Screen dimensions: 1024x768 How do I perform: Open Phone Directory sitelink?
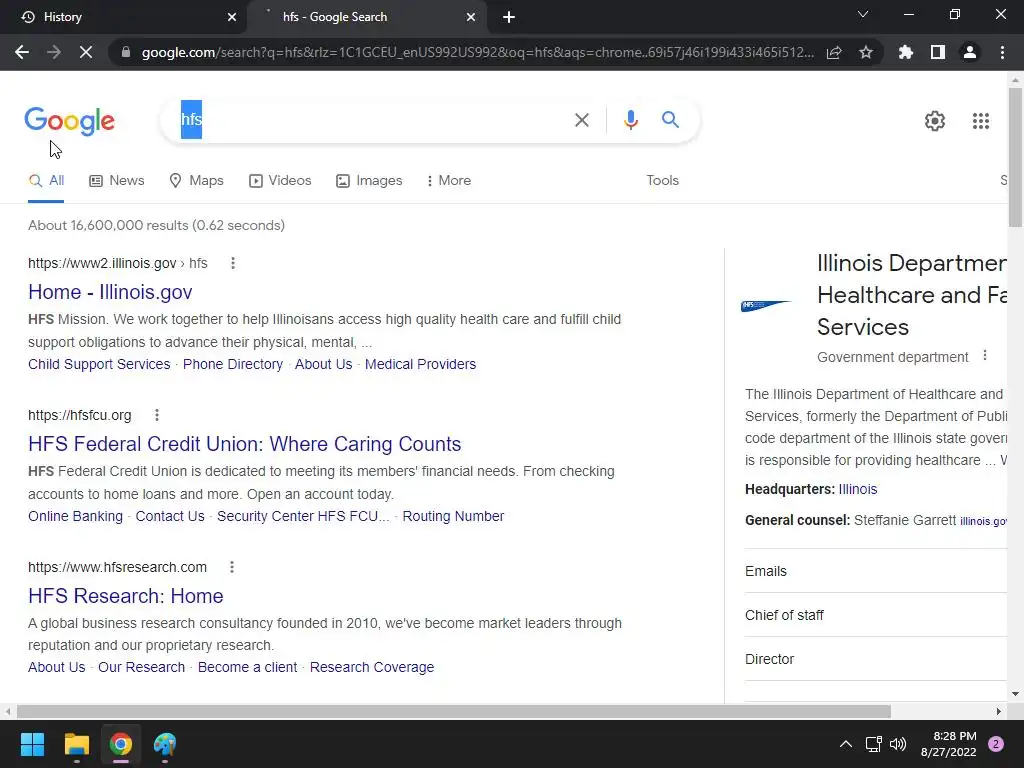click(232, 364)
